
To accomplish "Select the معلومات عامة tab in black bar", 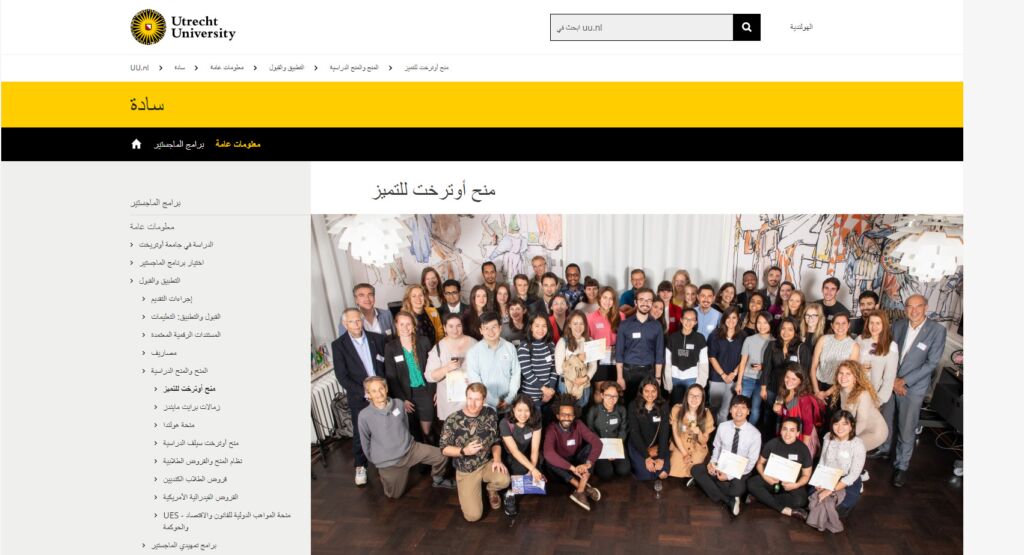I will [x=238, y=144].
